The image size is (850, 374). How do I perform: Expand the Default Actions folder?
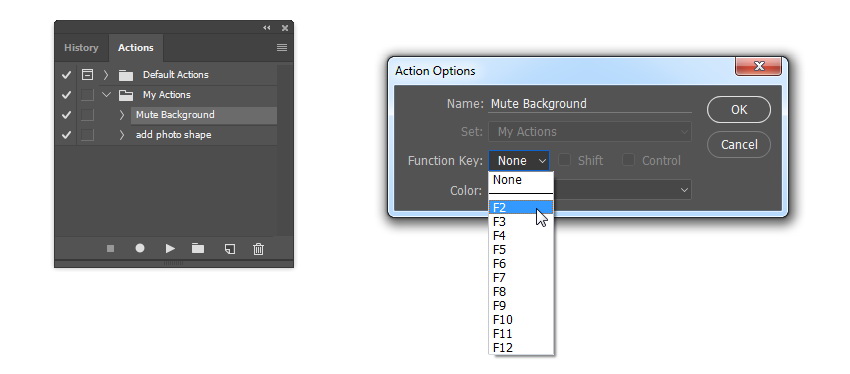106,75
